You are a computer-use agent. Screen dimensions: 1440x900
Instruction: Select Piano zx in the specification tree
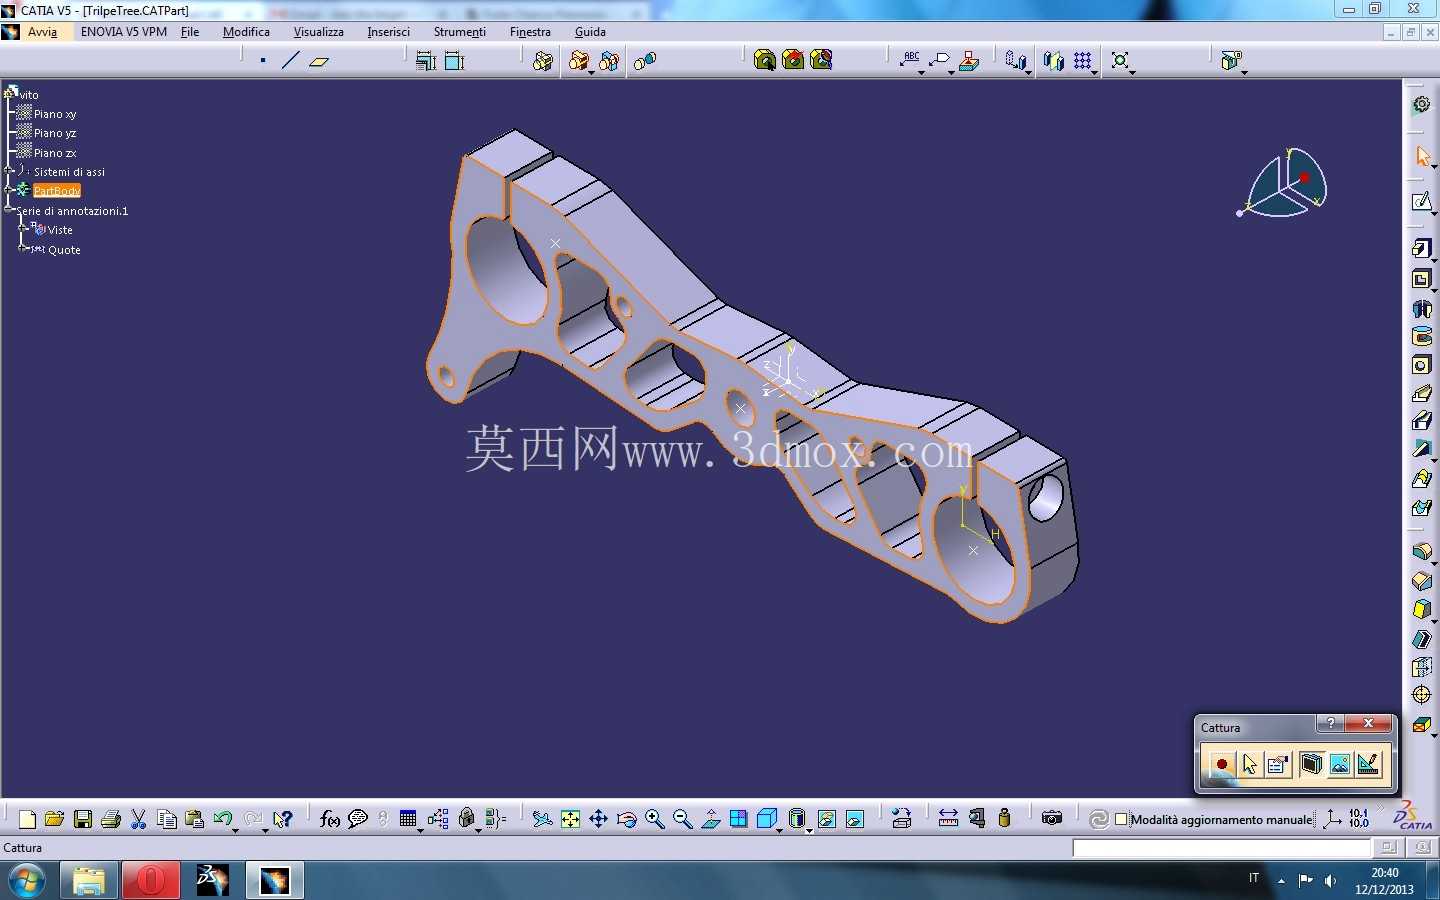[55, 153]
